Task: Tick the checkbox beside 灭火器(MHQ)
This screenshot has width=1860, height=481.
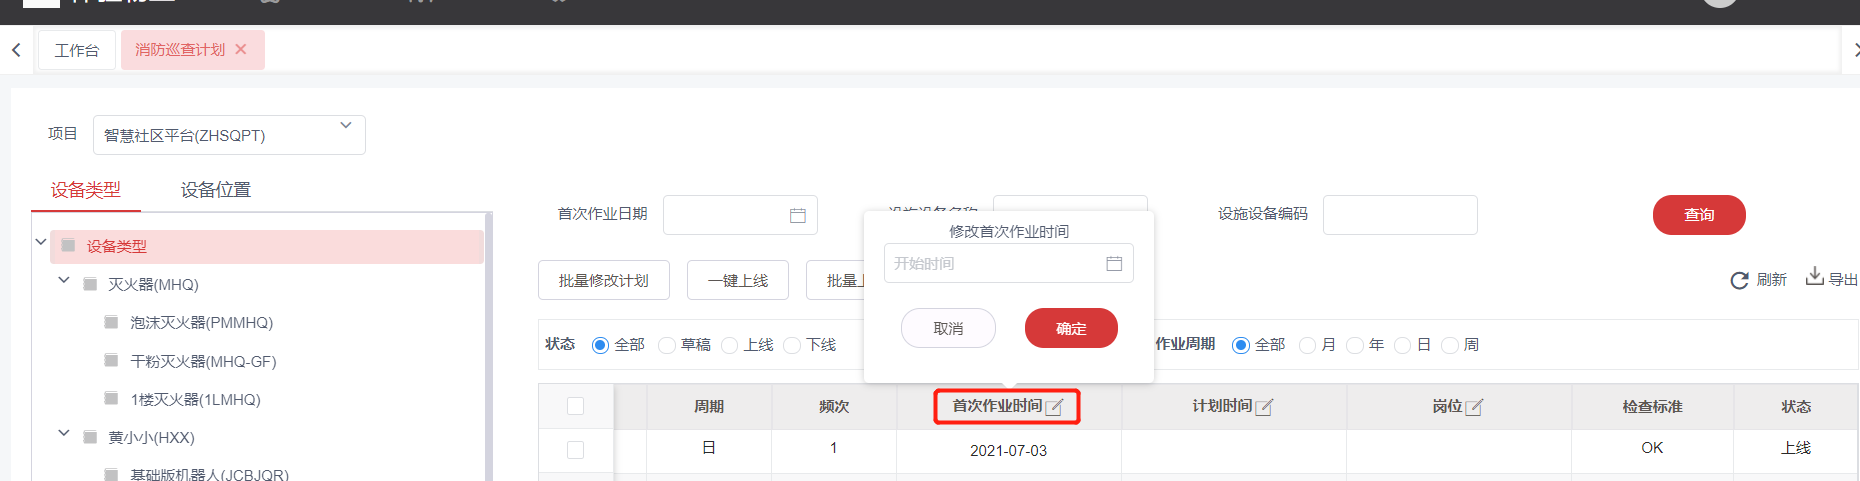Action: 90,284
